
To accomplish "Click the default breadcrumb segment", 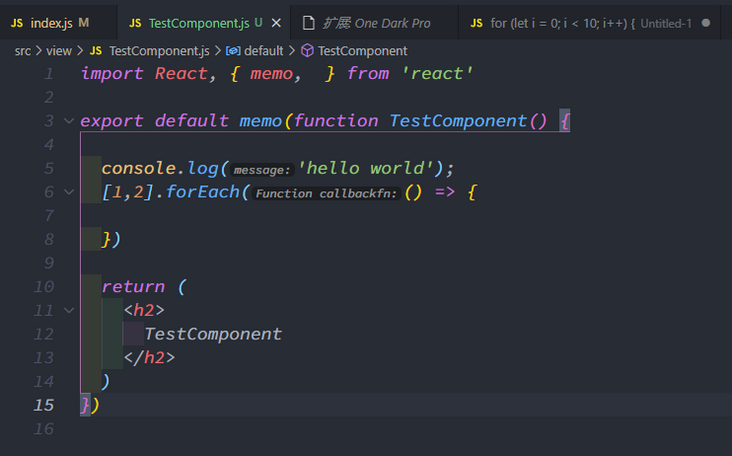I will [264, 51].
